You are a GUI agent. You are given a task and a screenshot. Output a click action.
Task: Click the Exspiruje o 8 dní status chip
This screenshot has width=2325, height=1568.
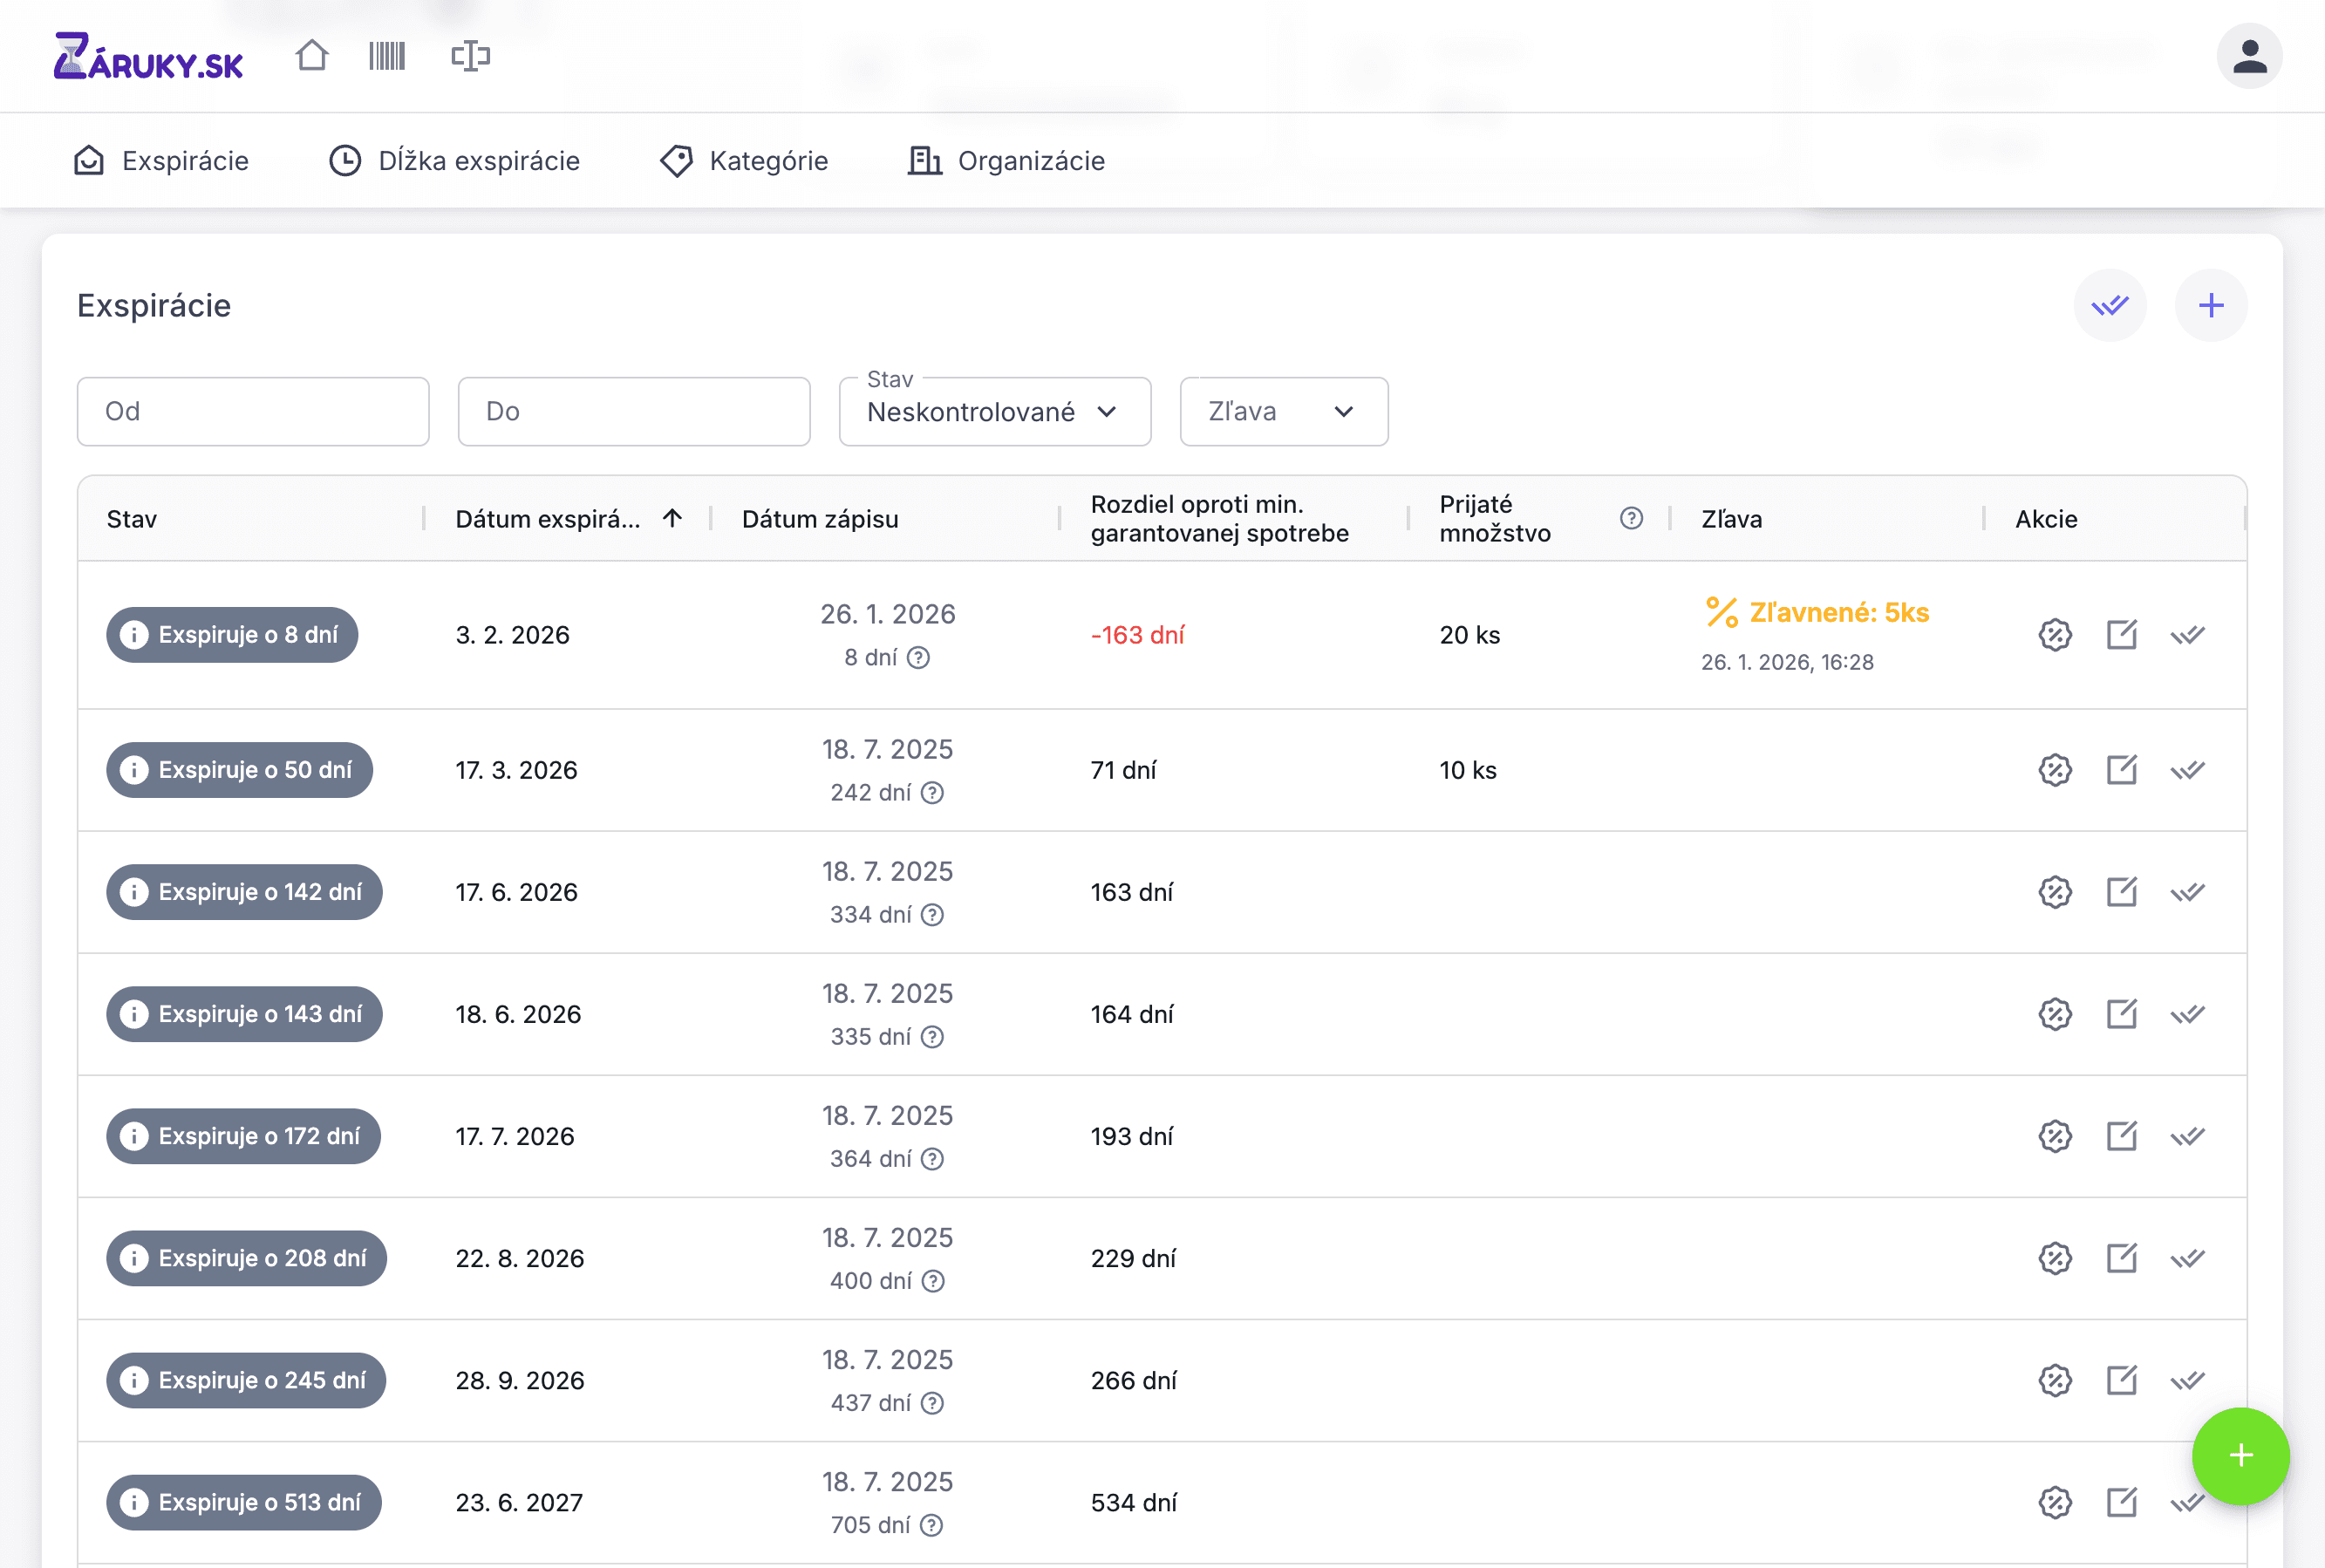point(232,635)
